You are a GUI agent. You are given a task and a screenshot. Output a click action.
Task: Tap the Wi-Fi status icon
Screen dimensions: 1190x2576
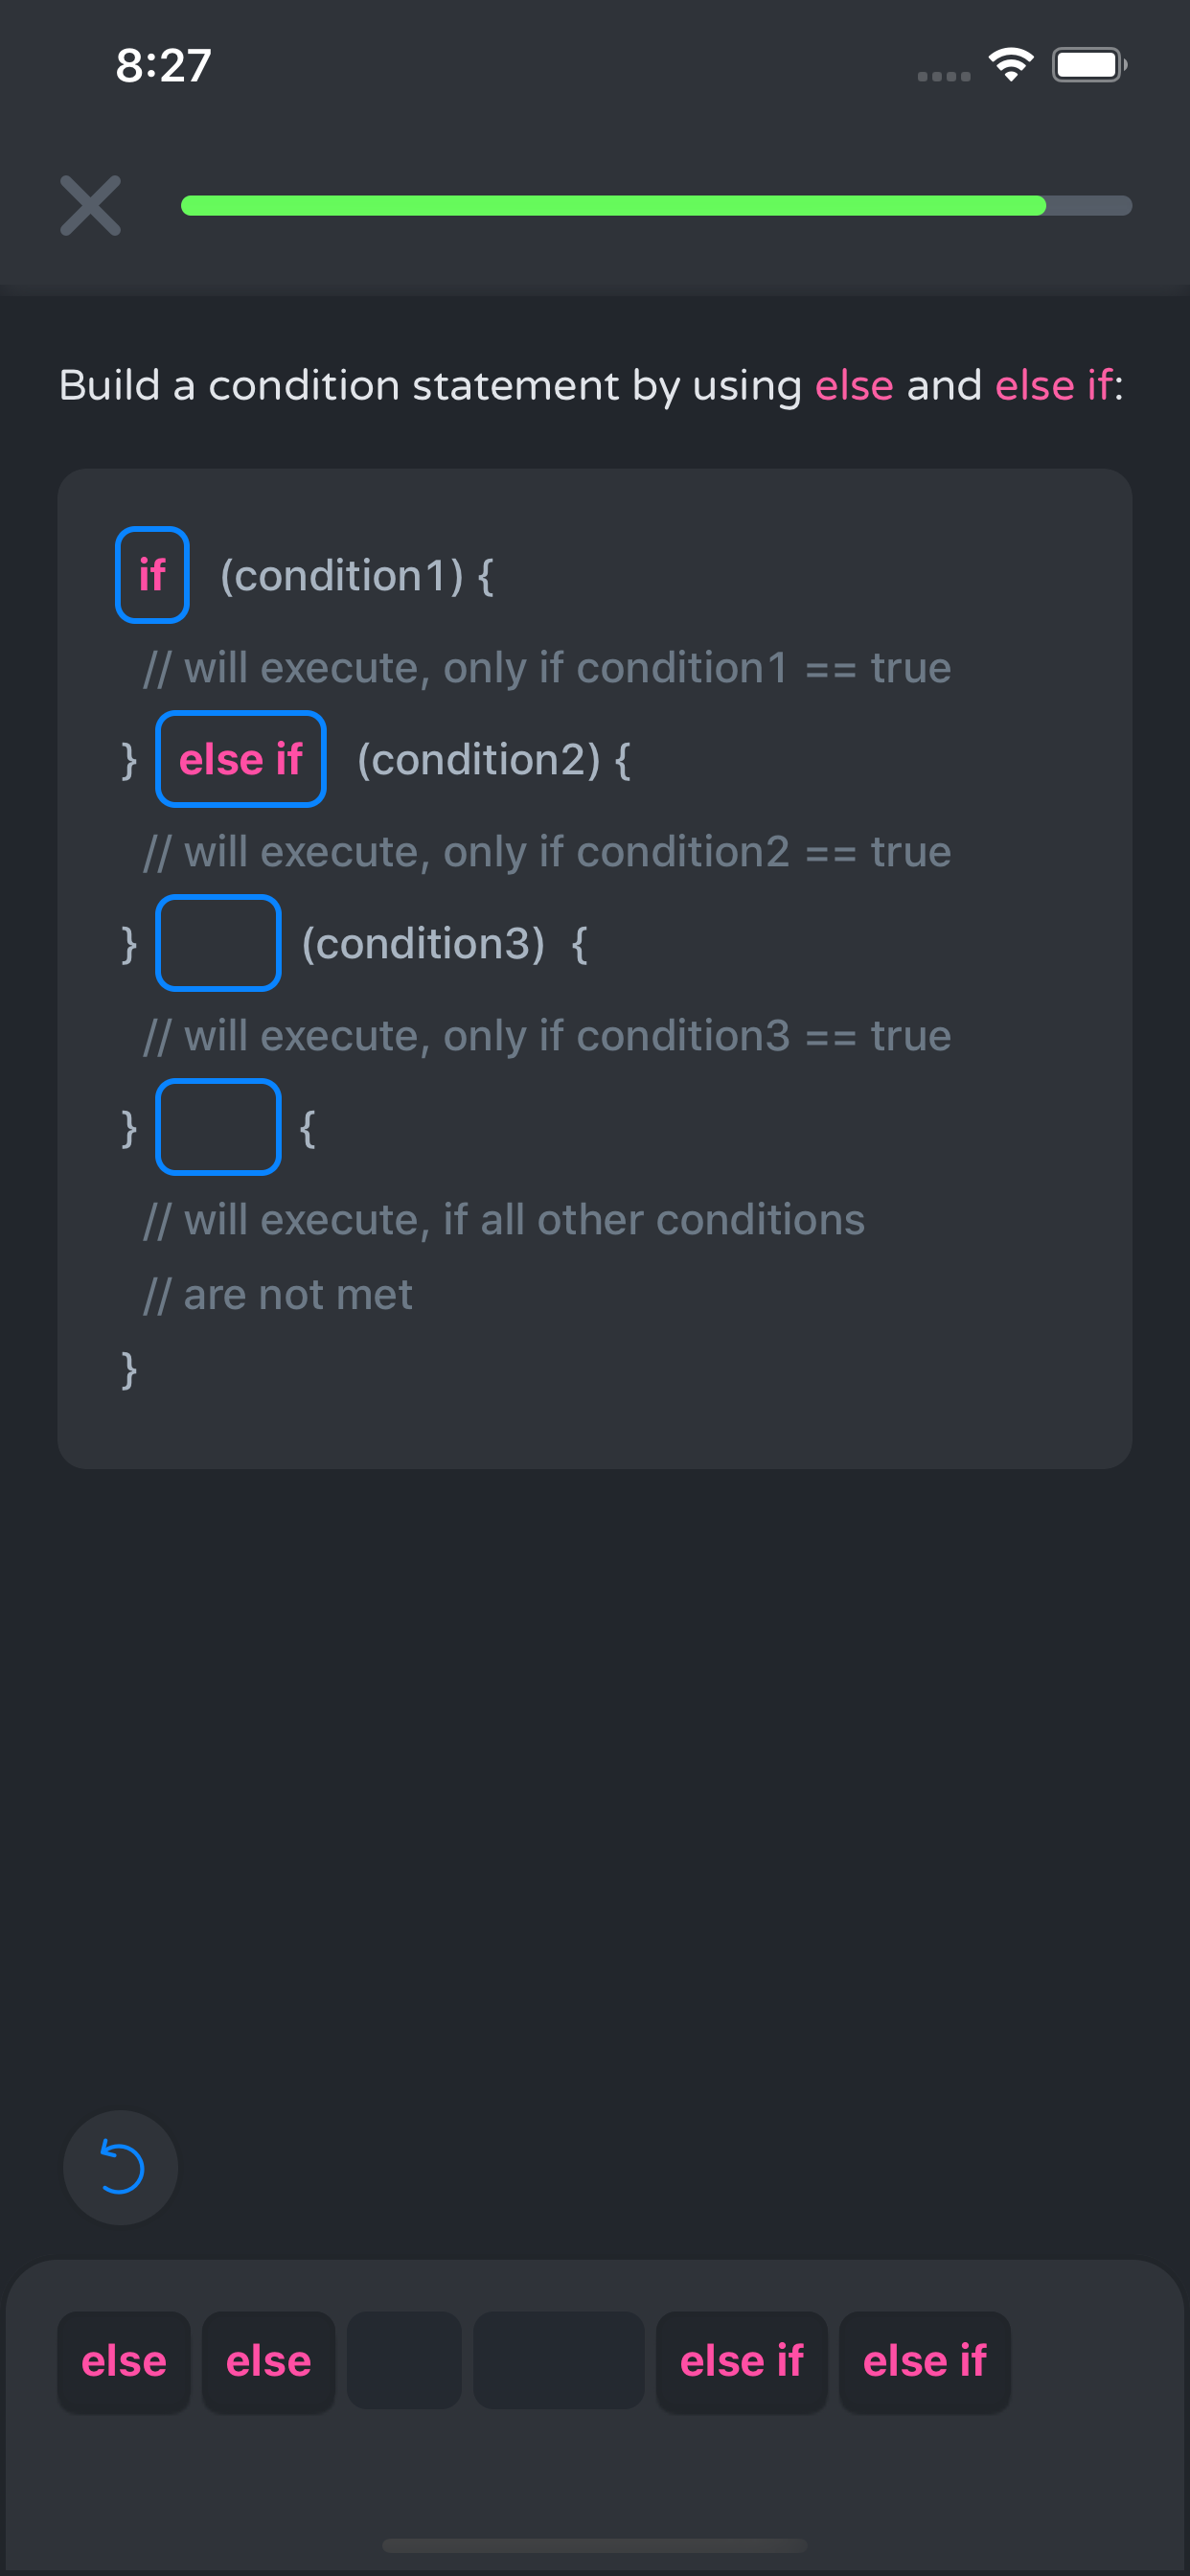pyautogui.click(x=1010, y=66)
